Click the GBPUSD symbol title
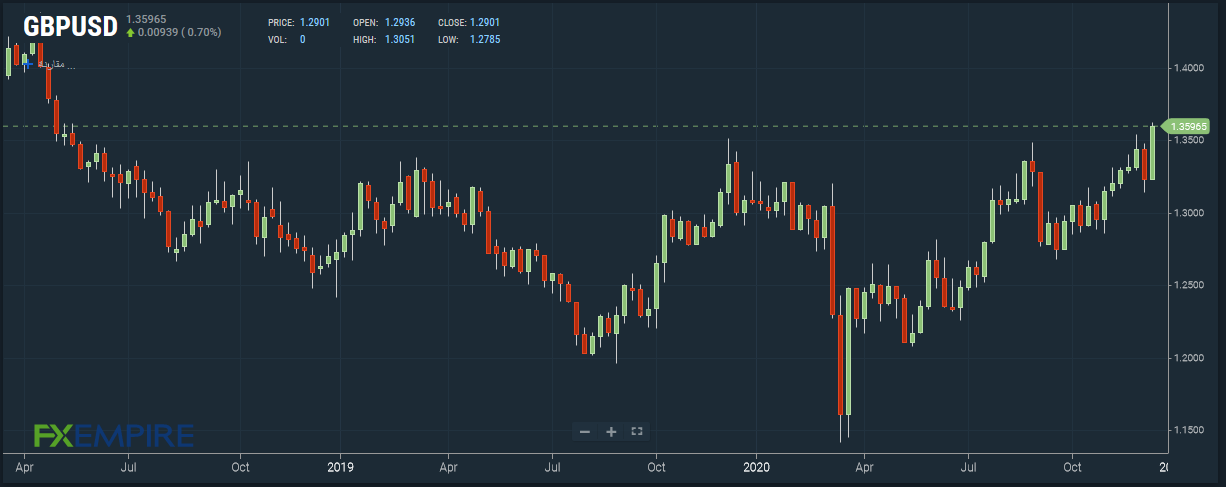The height and width of the screenshot is (487, 1226). point(70,26)
